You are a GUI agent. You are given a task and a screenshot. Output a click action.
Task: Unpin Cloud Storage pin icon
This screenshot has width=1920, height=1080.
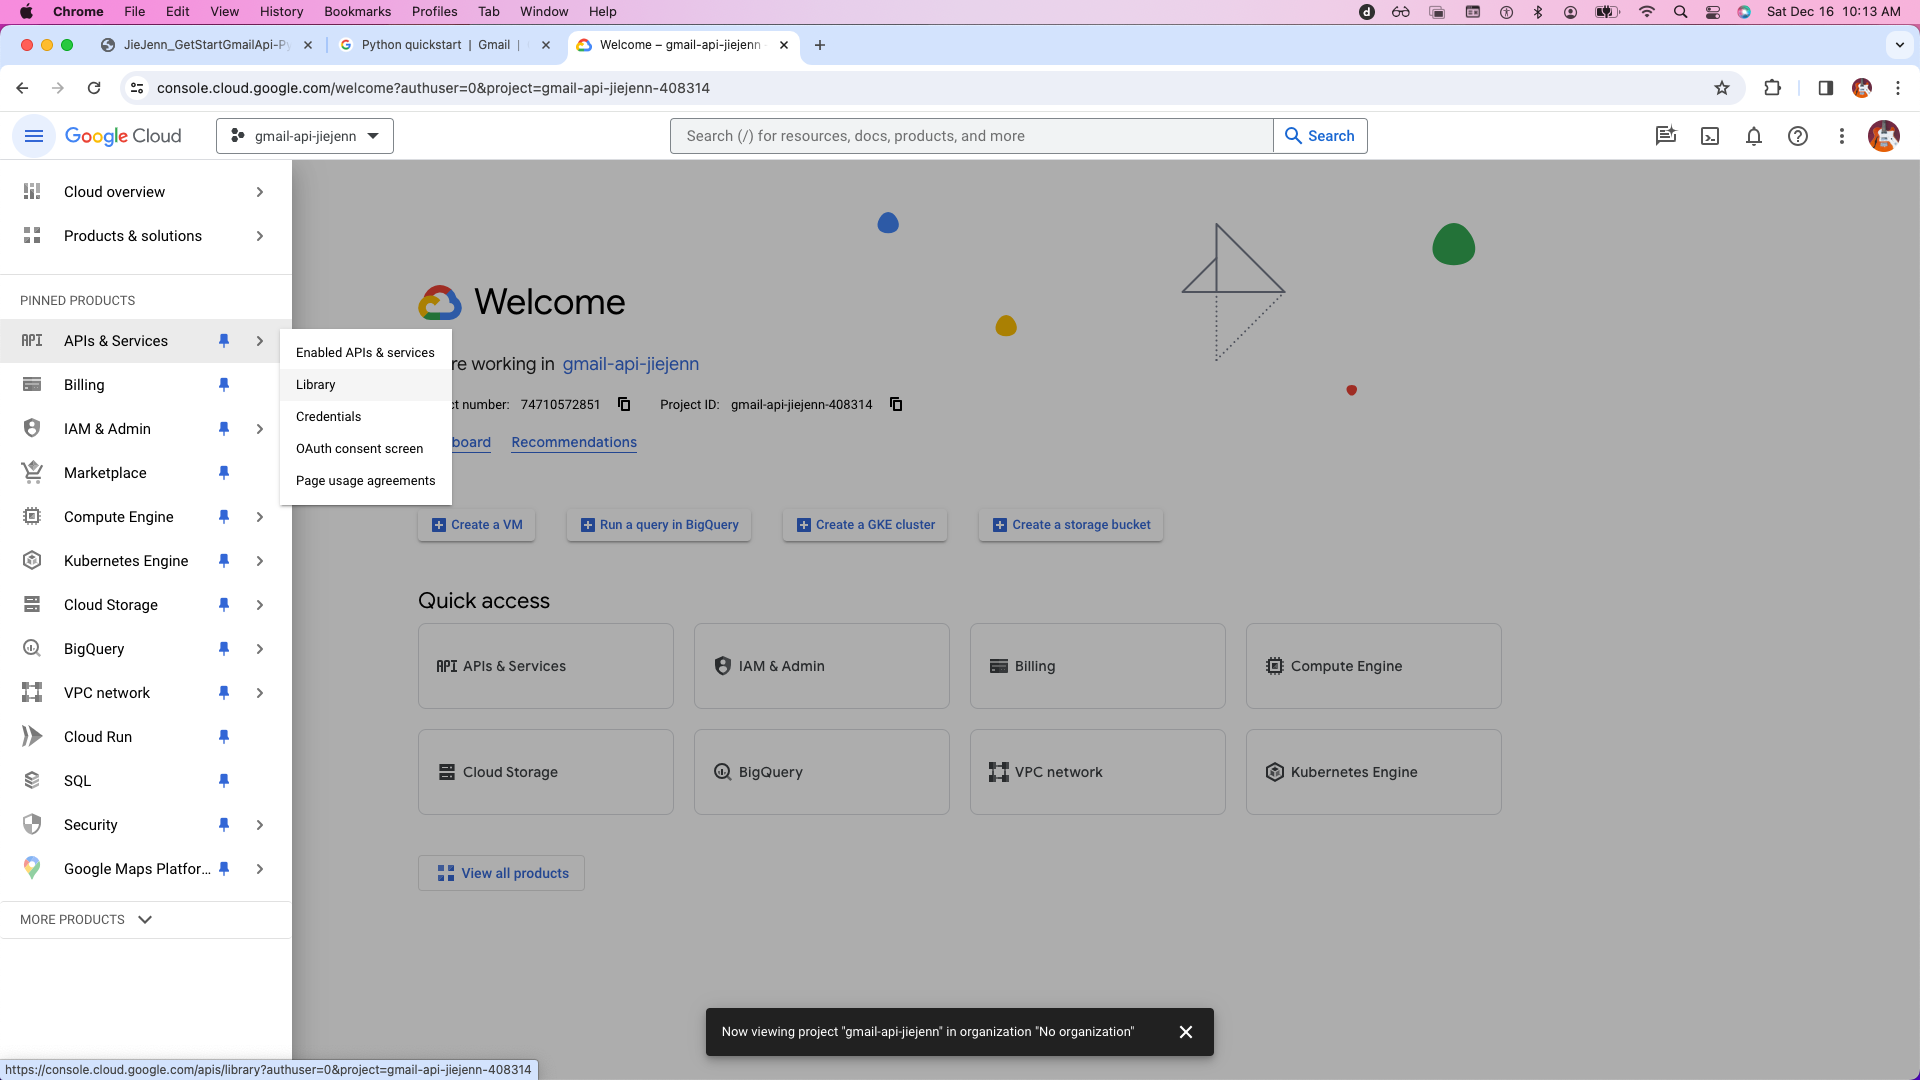pos(224,605)
